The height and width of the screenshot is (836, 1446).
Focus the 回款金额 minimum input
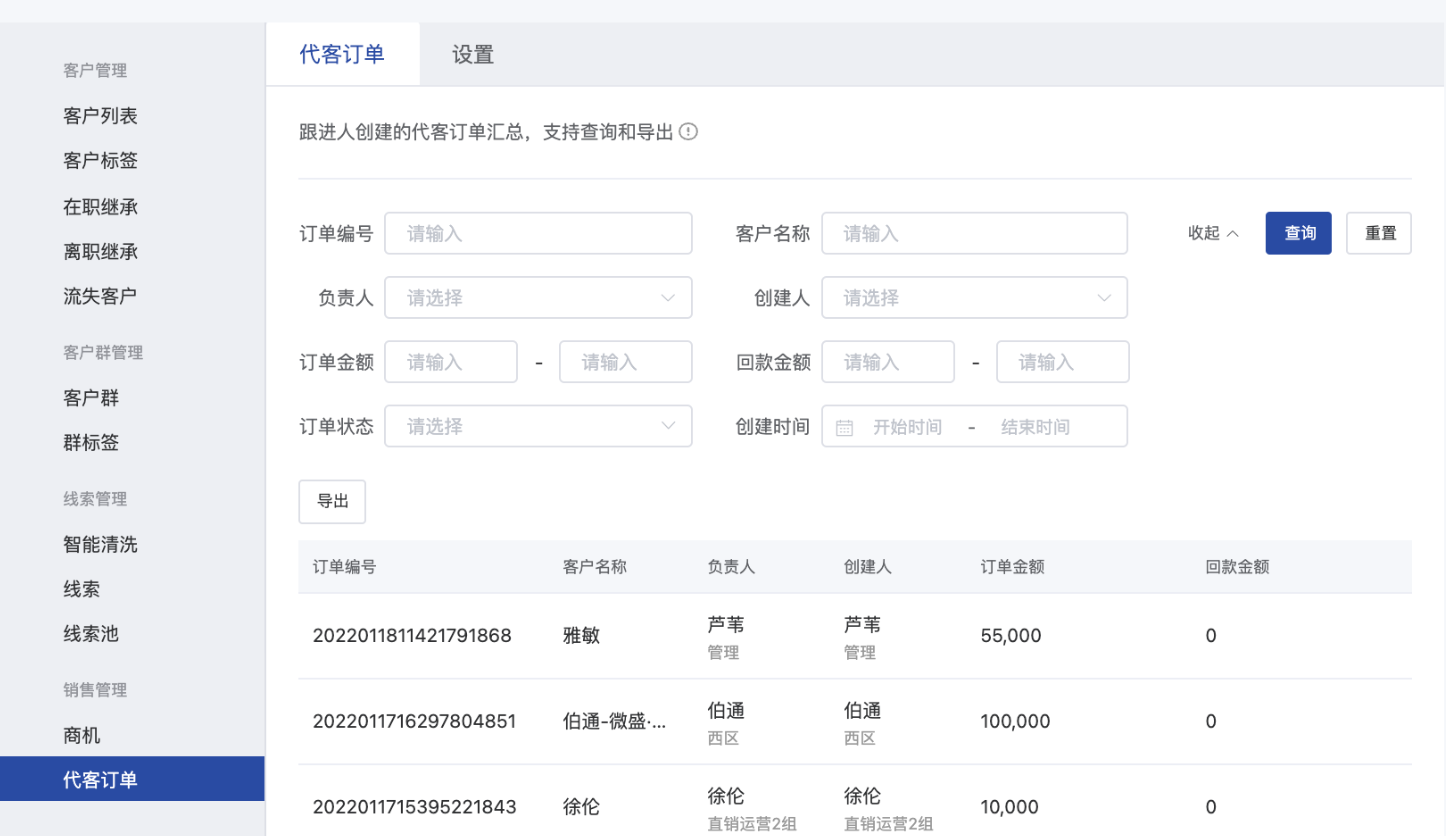pyautogui.click(x=888, y=362)
